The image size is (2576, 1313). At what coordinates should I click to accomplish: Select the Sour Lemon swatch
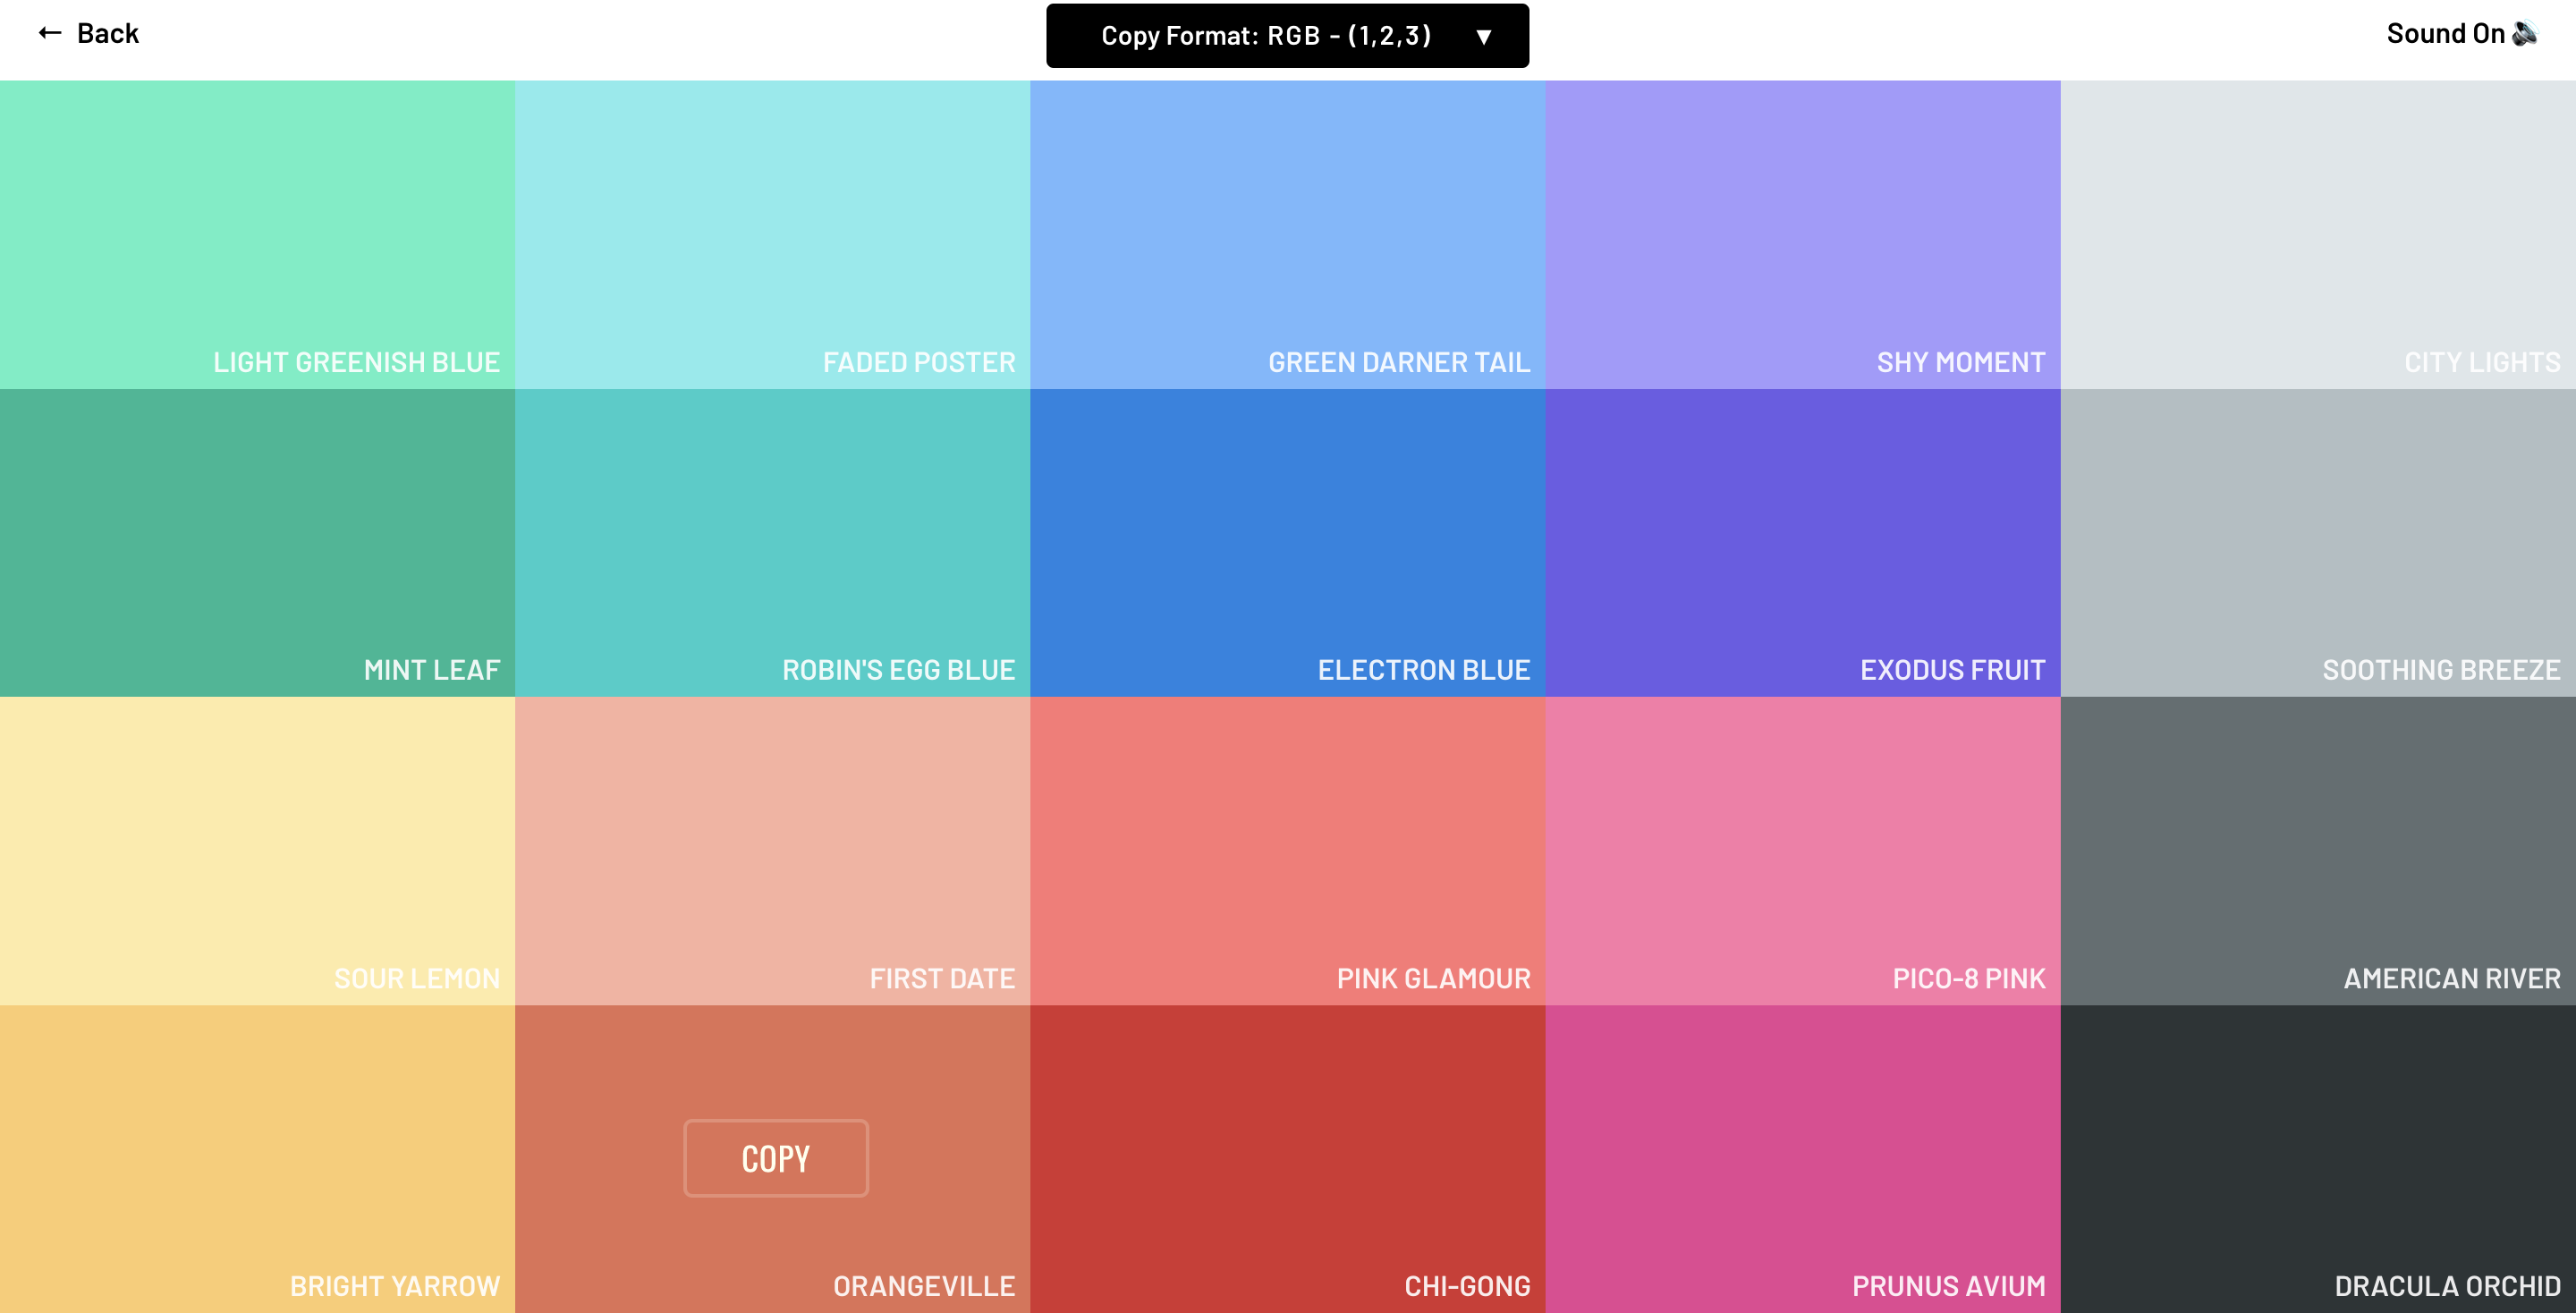[257, 850]
